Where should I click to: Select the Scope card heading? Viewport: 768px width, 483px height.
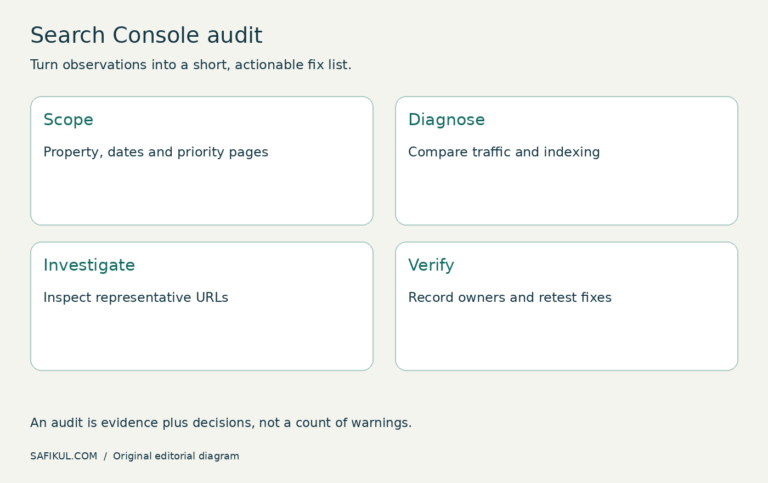click(68, 120)
